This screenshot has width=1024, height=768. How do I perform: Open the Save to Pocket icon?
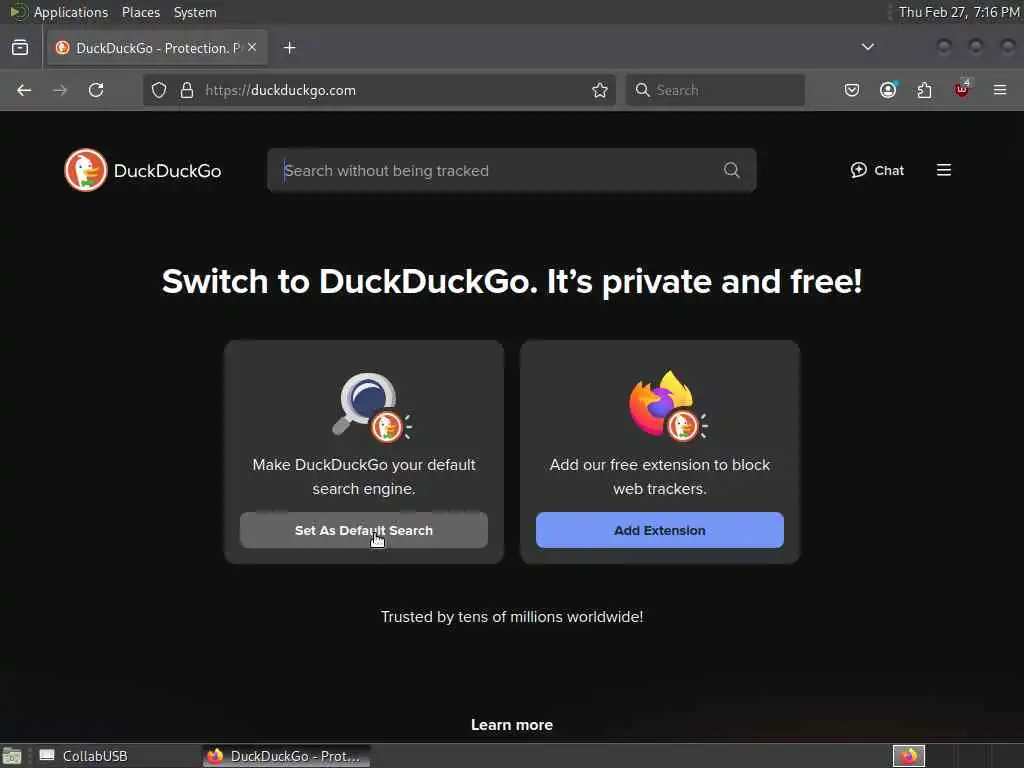[852, 90]
